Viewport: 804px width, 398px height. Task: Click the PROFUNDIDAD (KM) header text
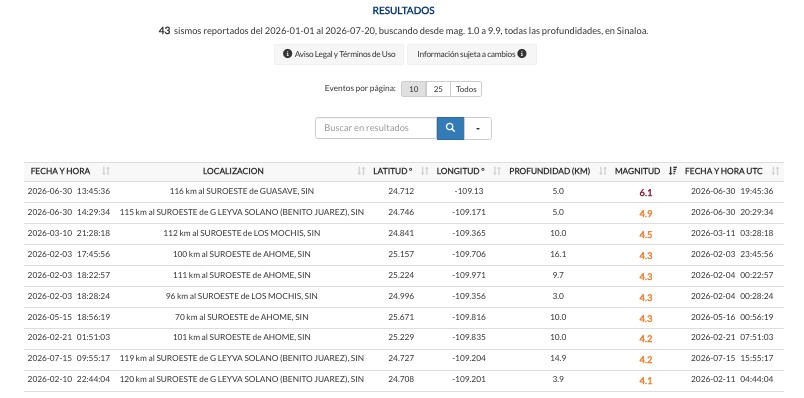pos(550,171)
